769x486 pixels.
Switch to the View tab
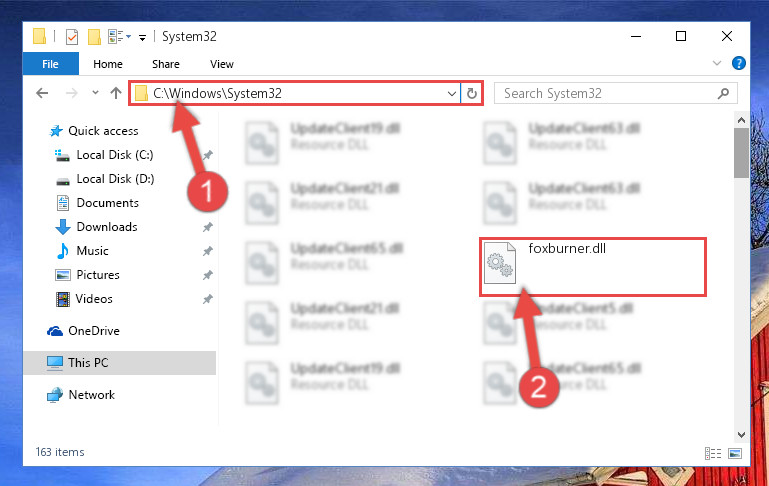(x=222, y=64)
